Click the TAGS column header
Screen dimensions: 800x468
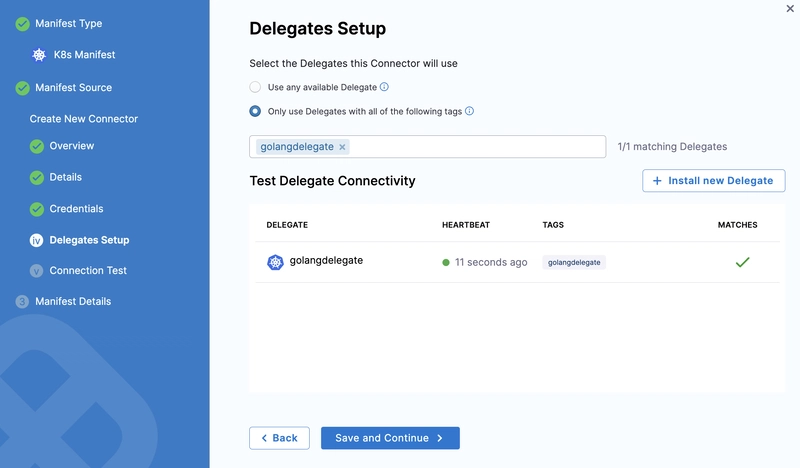point(553,225)
